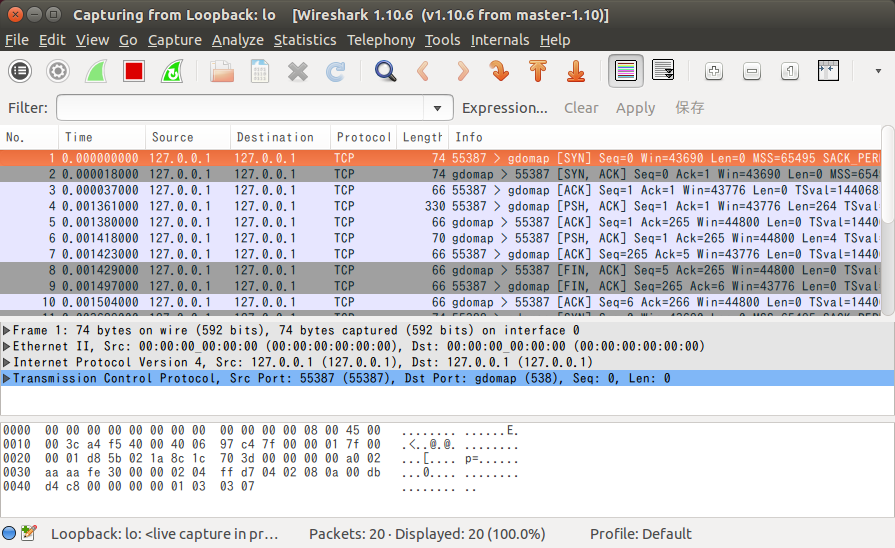Image resolution: width=895 pixels, height=548 pixels.
Task: Expand the Internet Protocol Version 4 node
Action: (x=7, y=362)
